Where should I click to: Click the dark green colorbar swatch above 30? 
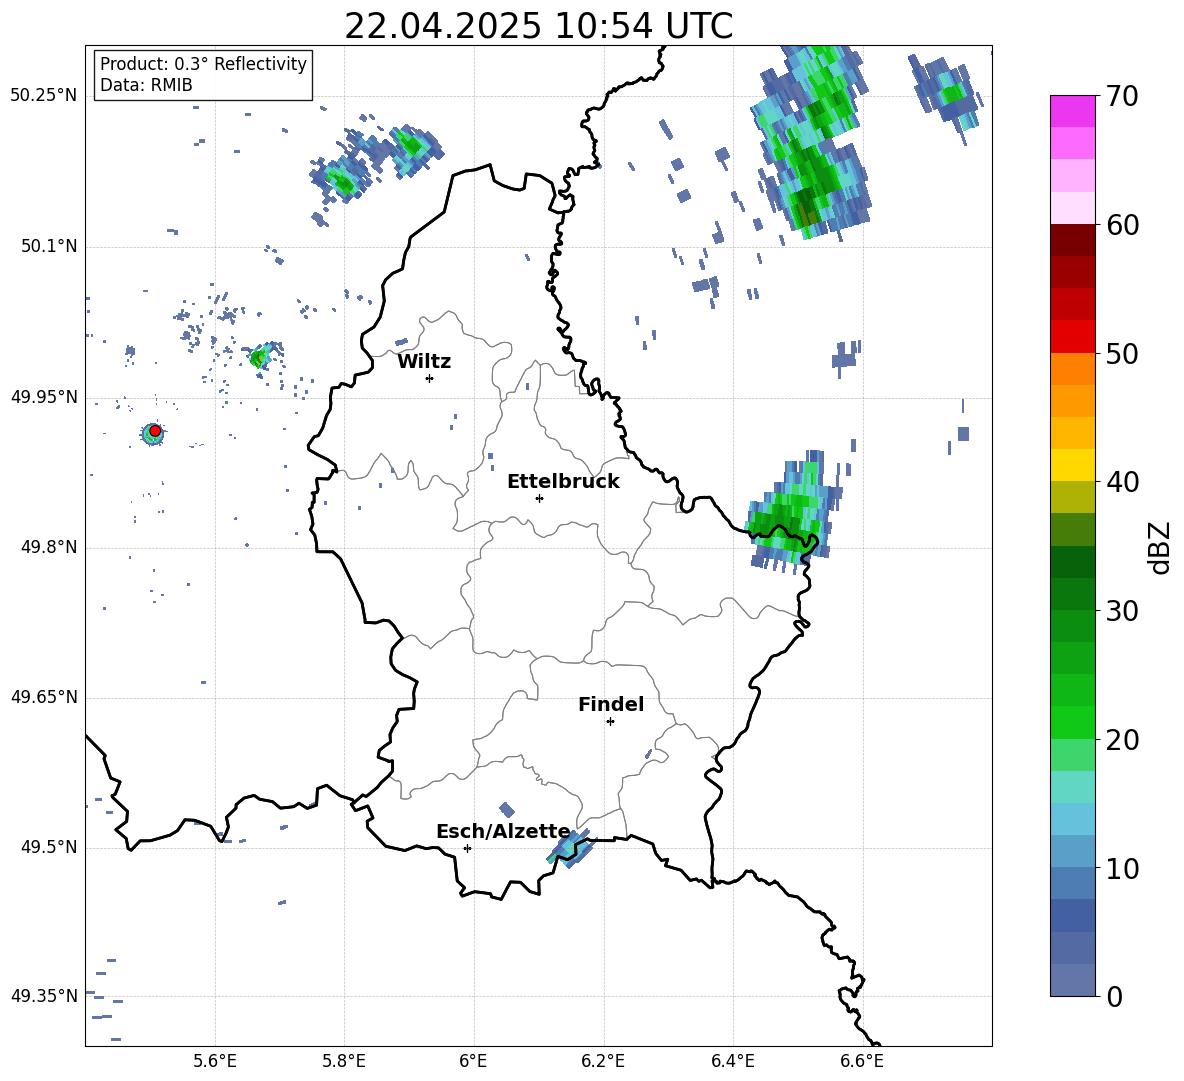(x=1072, y=593)
